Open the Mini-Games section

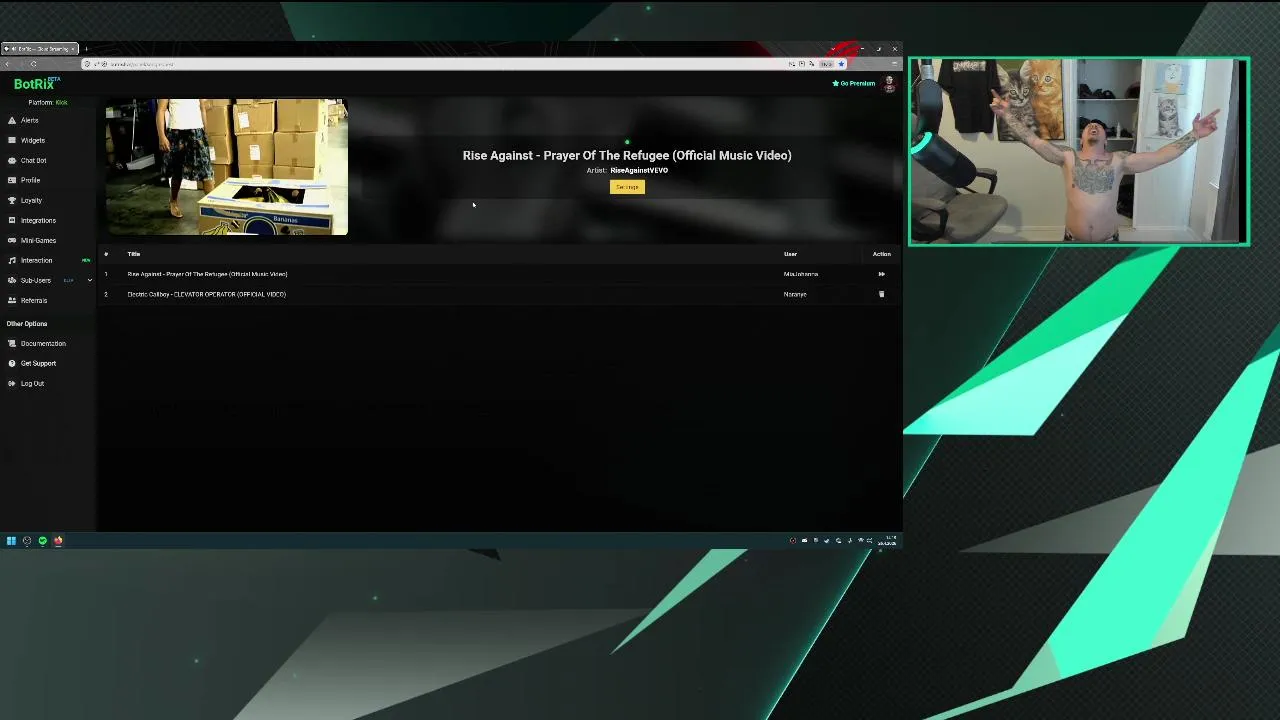tap(38, 240)
